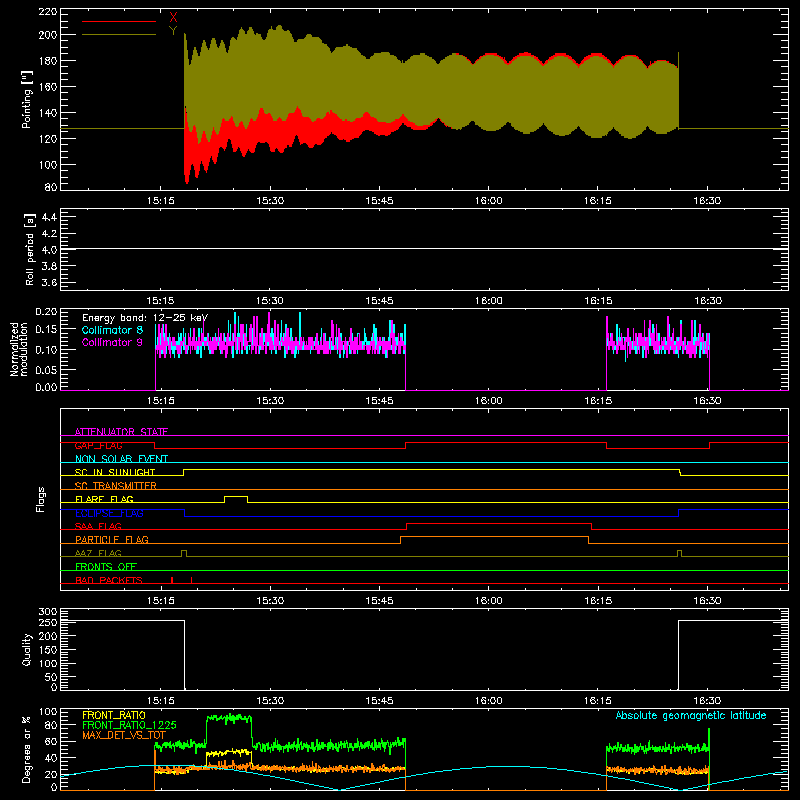This screenshot has width=800, height=800.
Task: Click the blue ECLIPSE_FLAG label
Action: (109, 513)
